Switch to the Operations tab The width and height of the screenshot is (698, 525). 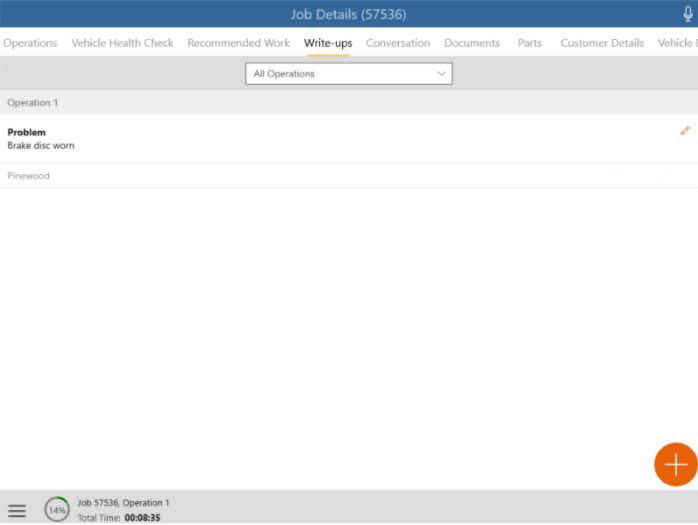click(x=30, y=43)
